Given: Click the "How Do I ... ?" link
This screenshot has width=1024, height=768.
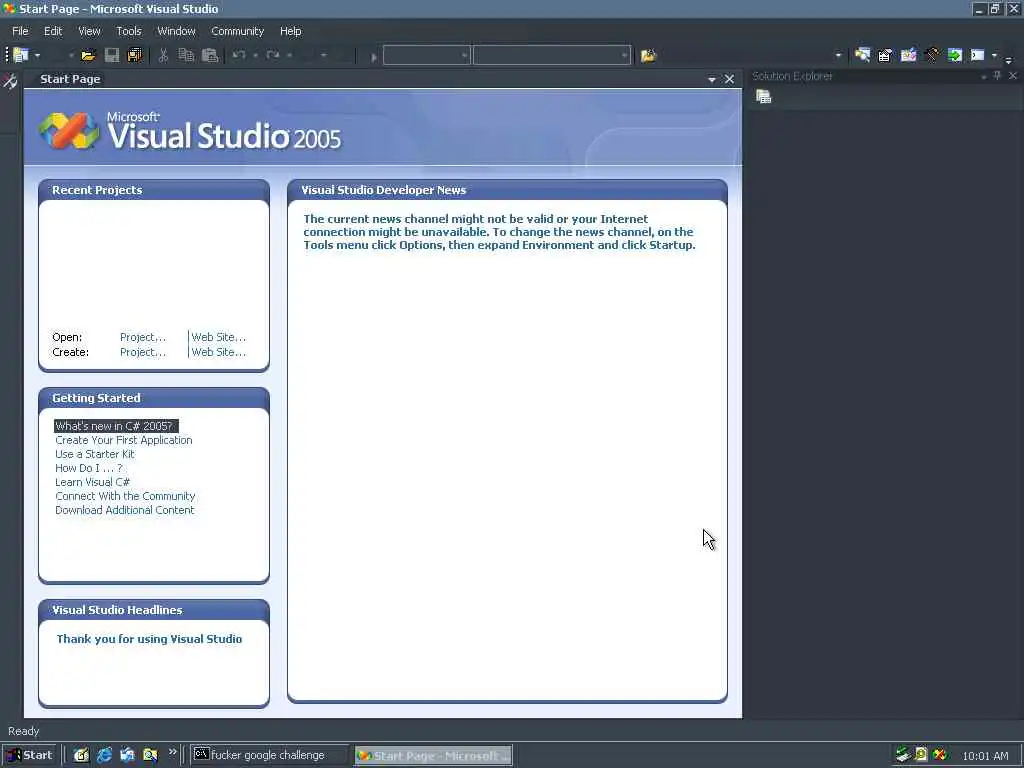Looking at the screenshot, I should [89, 468].
